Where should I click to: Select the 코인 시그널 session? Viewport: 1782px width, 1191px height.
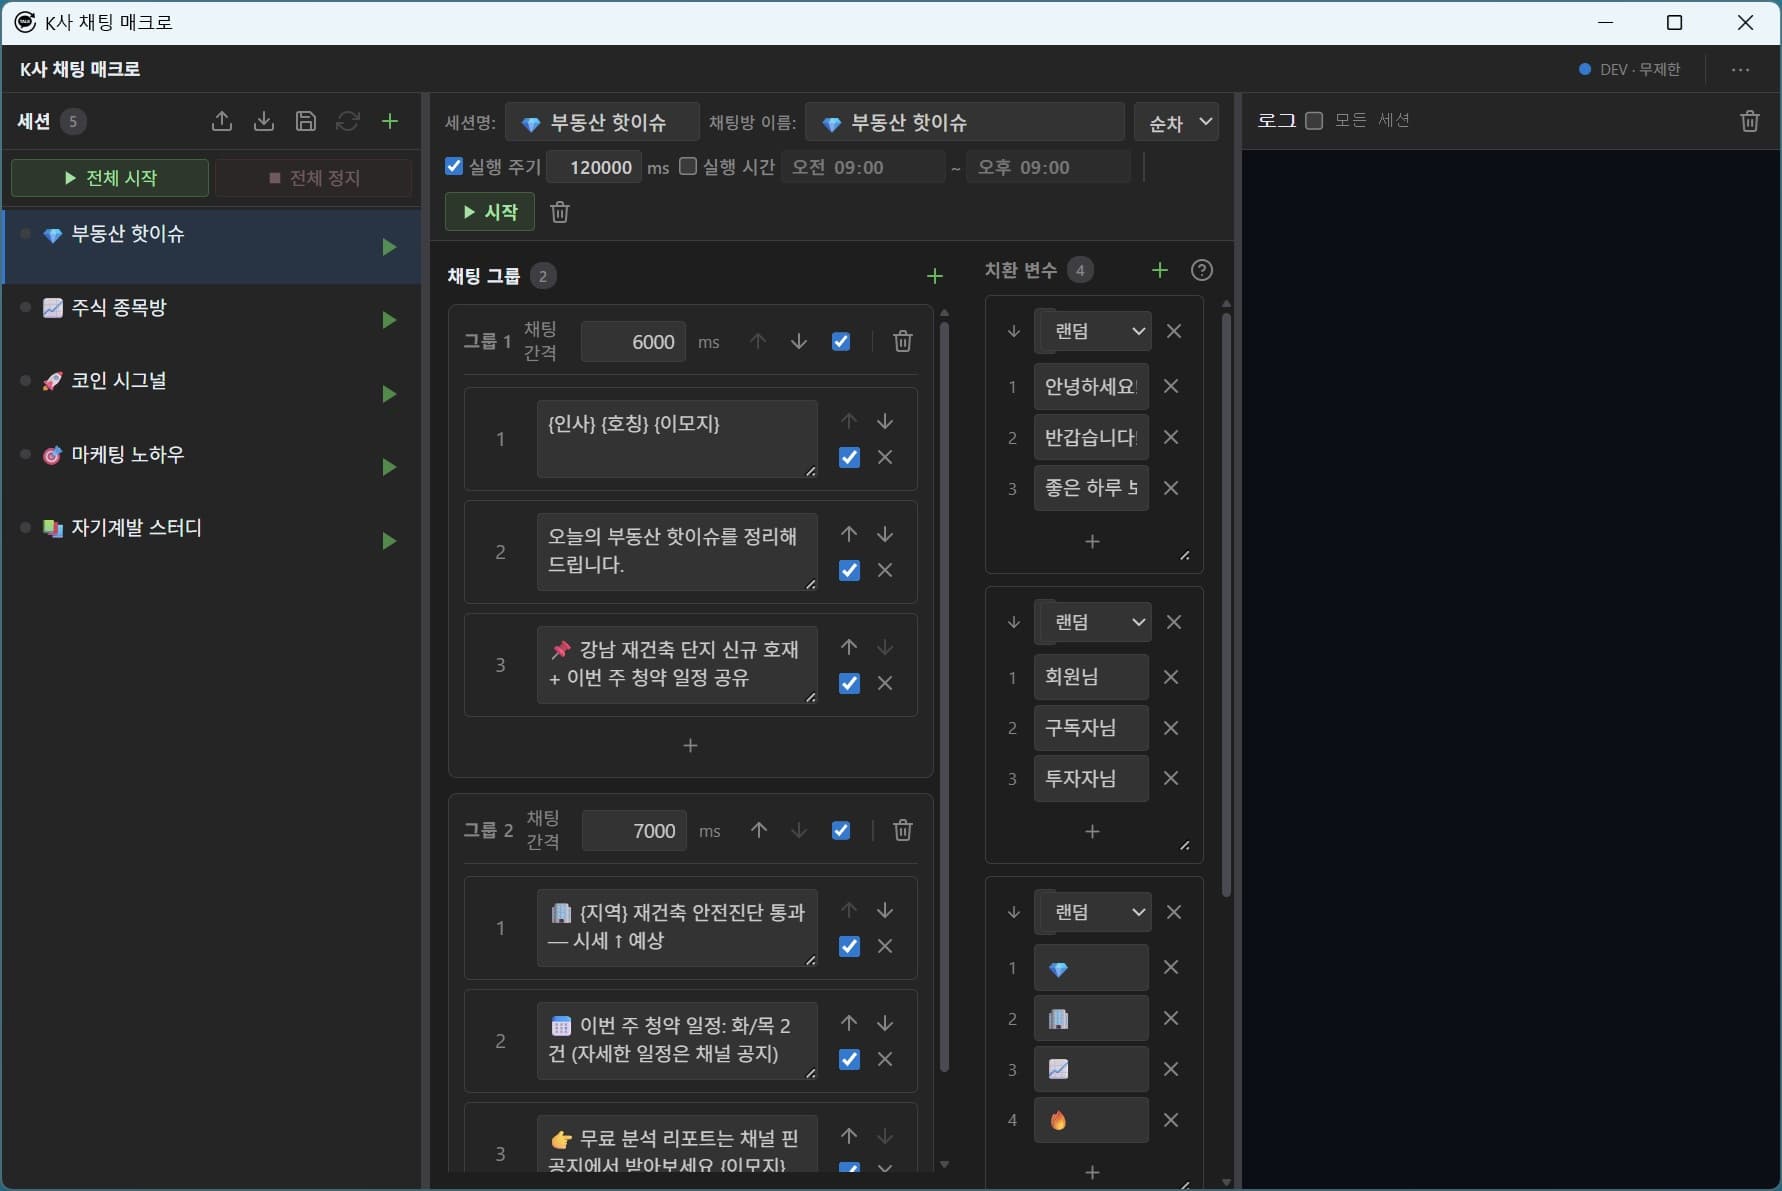(212, 393)
